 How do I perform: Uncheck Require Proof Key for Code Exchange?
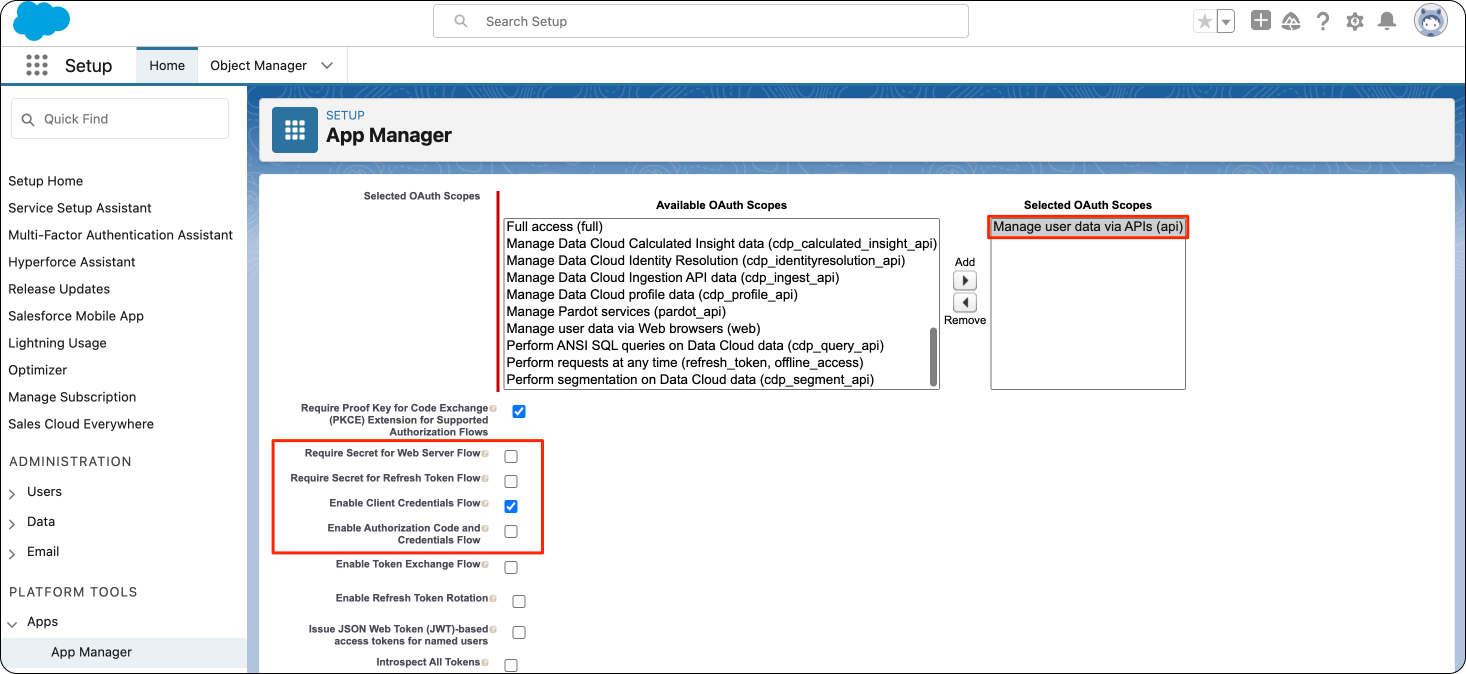click(x=519, y=411)
